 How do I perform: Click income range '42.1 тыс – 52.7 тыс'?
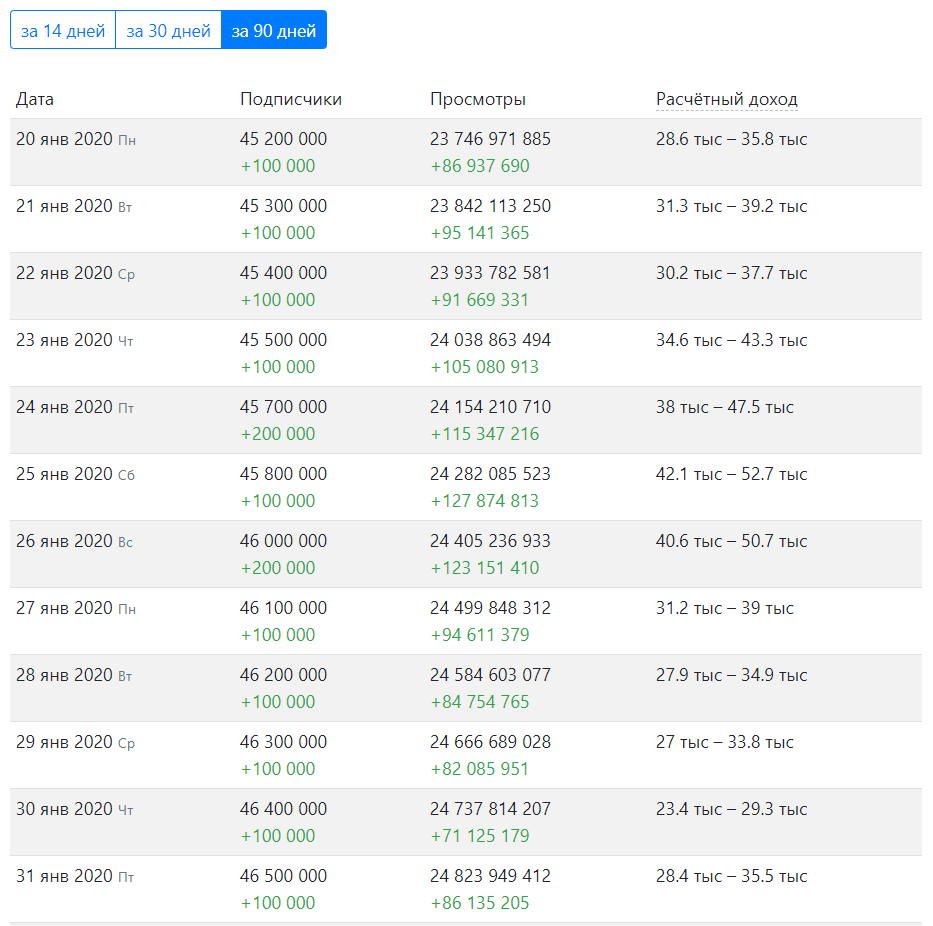pyautogui.click(x=731, y=474)
